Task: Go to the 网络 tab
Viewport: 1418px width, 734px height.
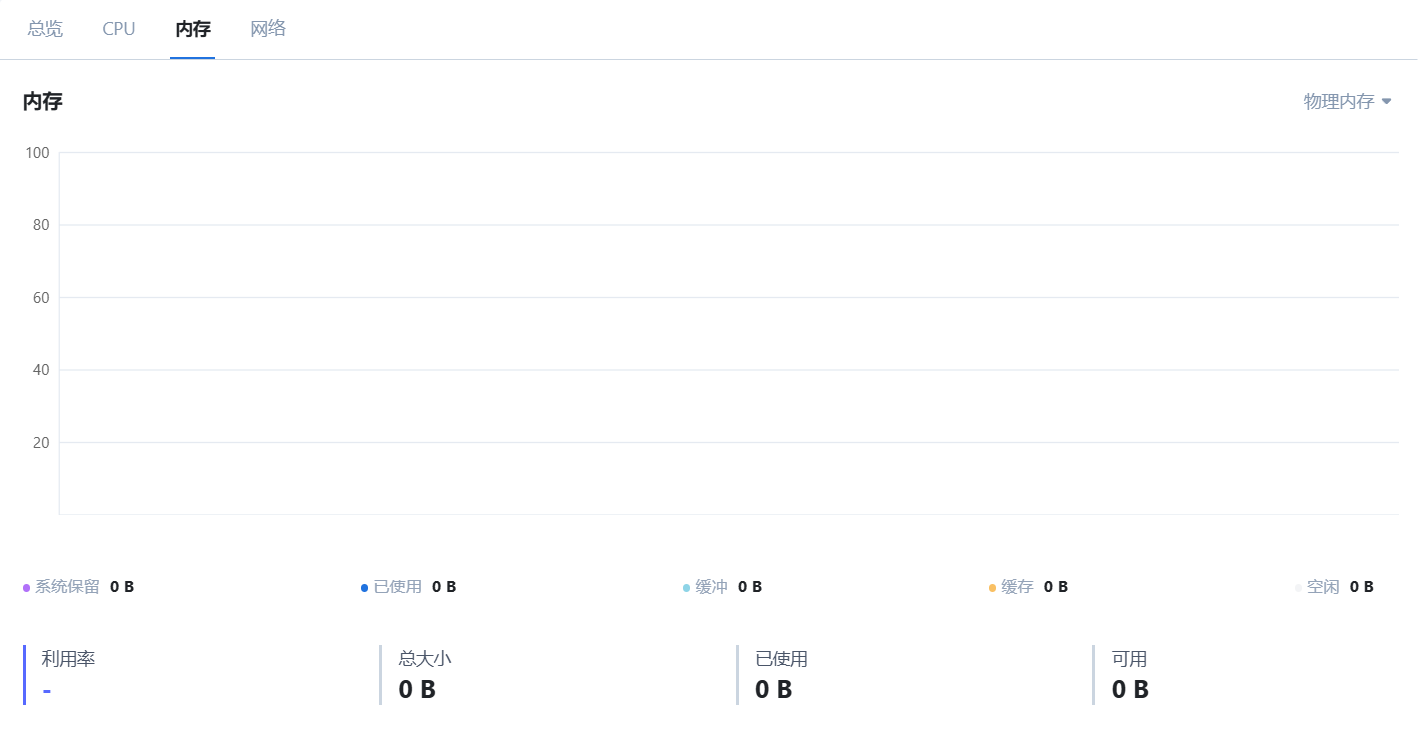Action: [268, 29]
